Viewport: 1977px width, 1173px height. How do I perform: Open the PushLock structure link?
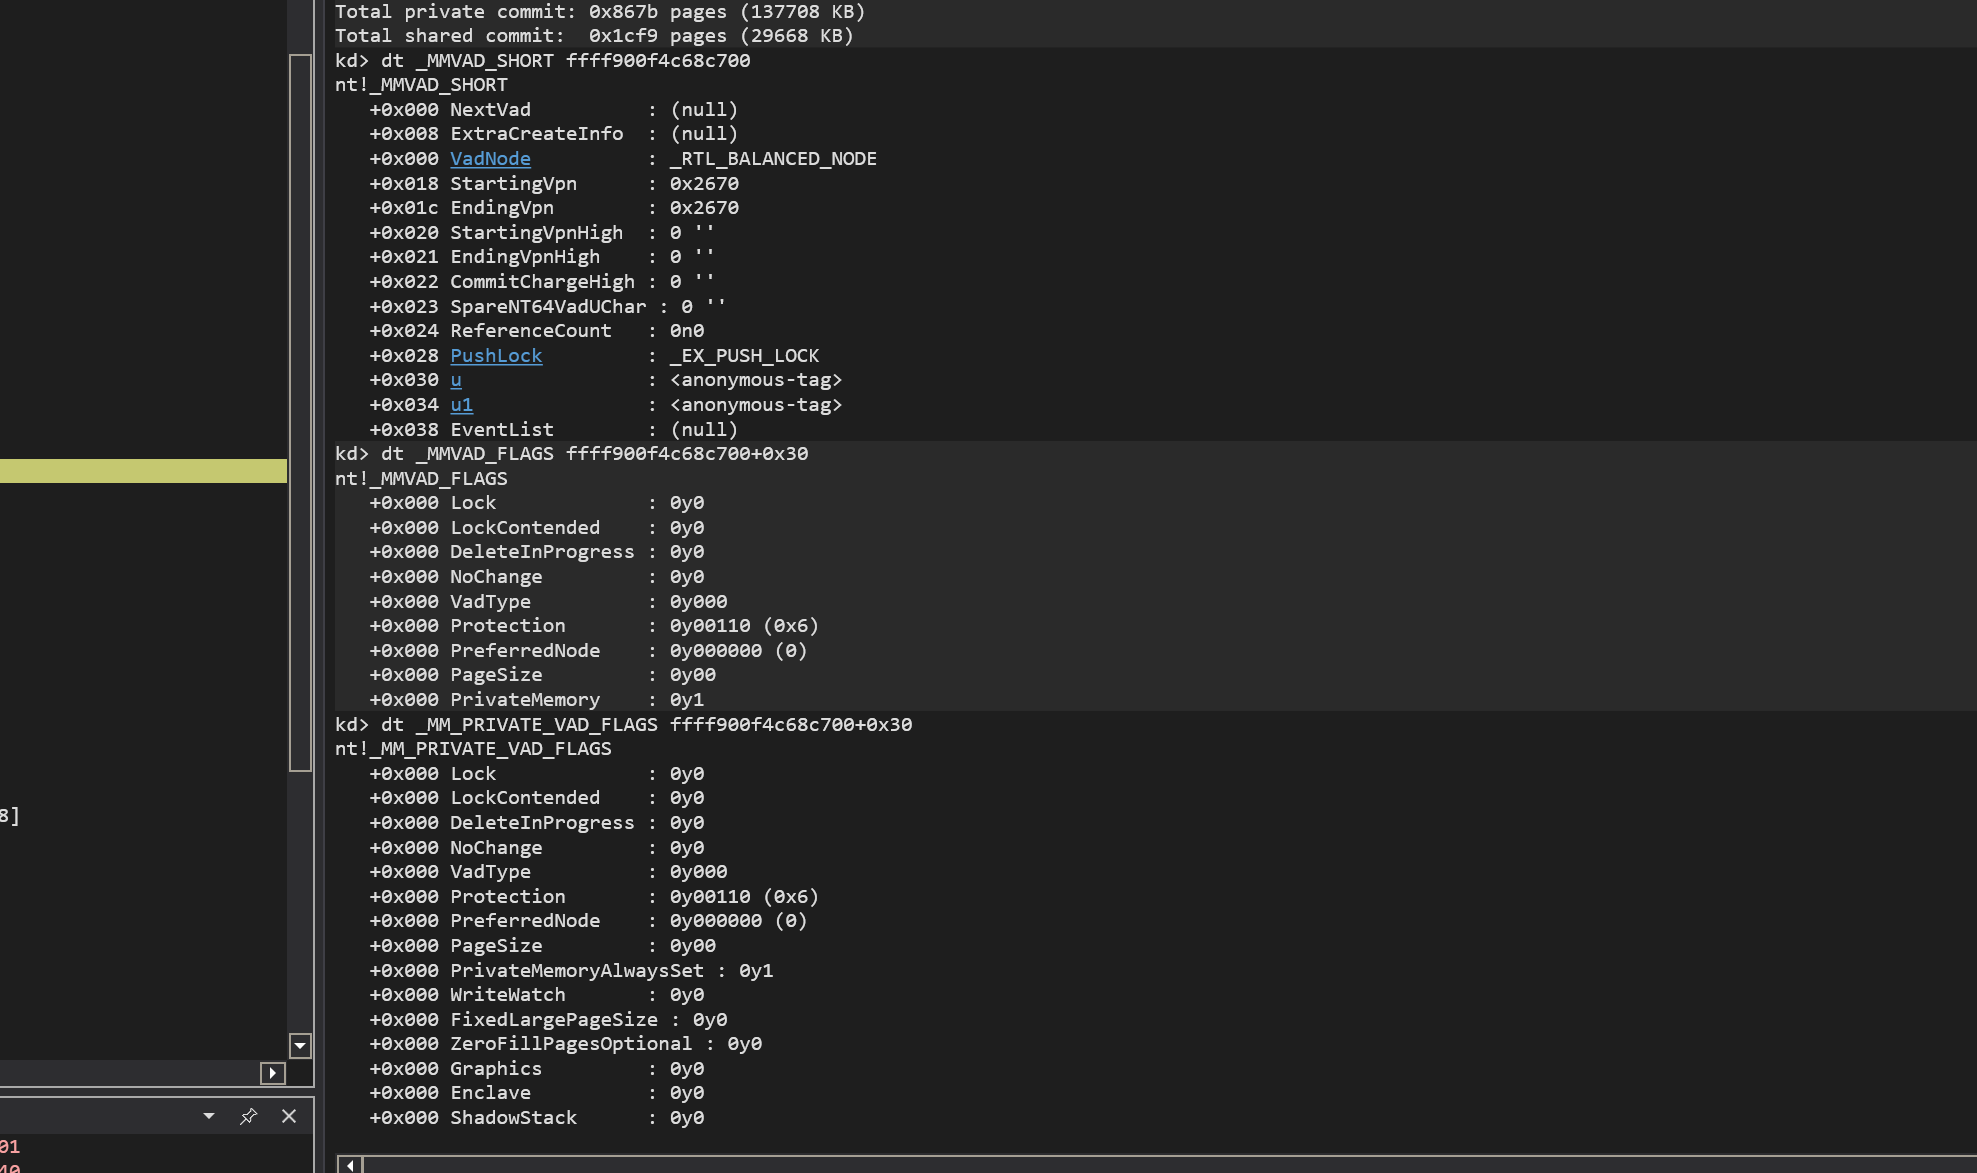pyautogui.click(x=496, y=356)
